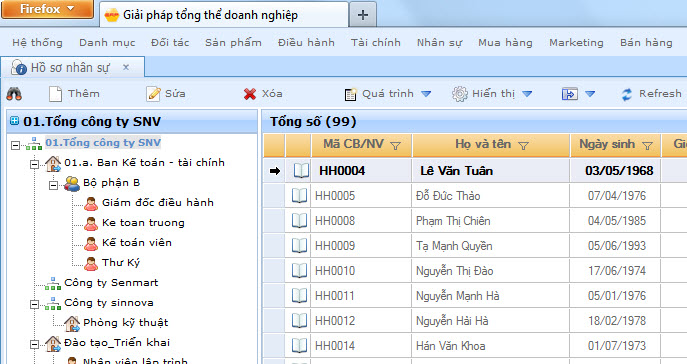Image resolution: width=687 pixels, height=364 pixels.
Task: Collapse the 01.Tổng công ty SNV tree root
Action: [x=16, y=145]
